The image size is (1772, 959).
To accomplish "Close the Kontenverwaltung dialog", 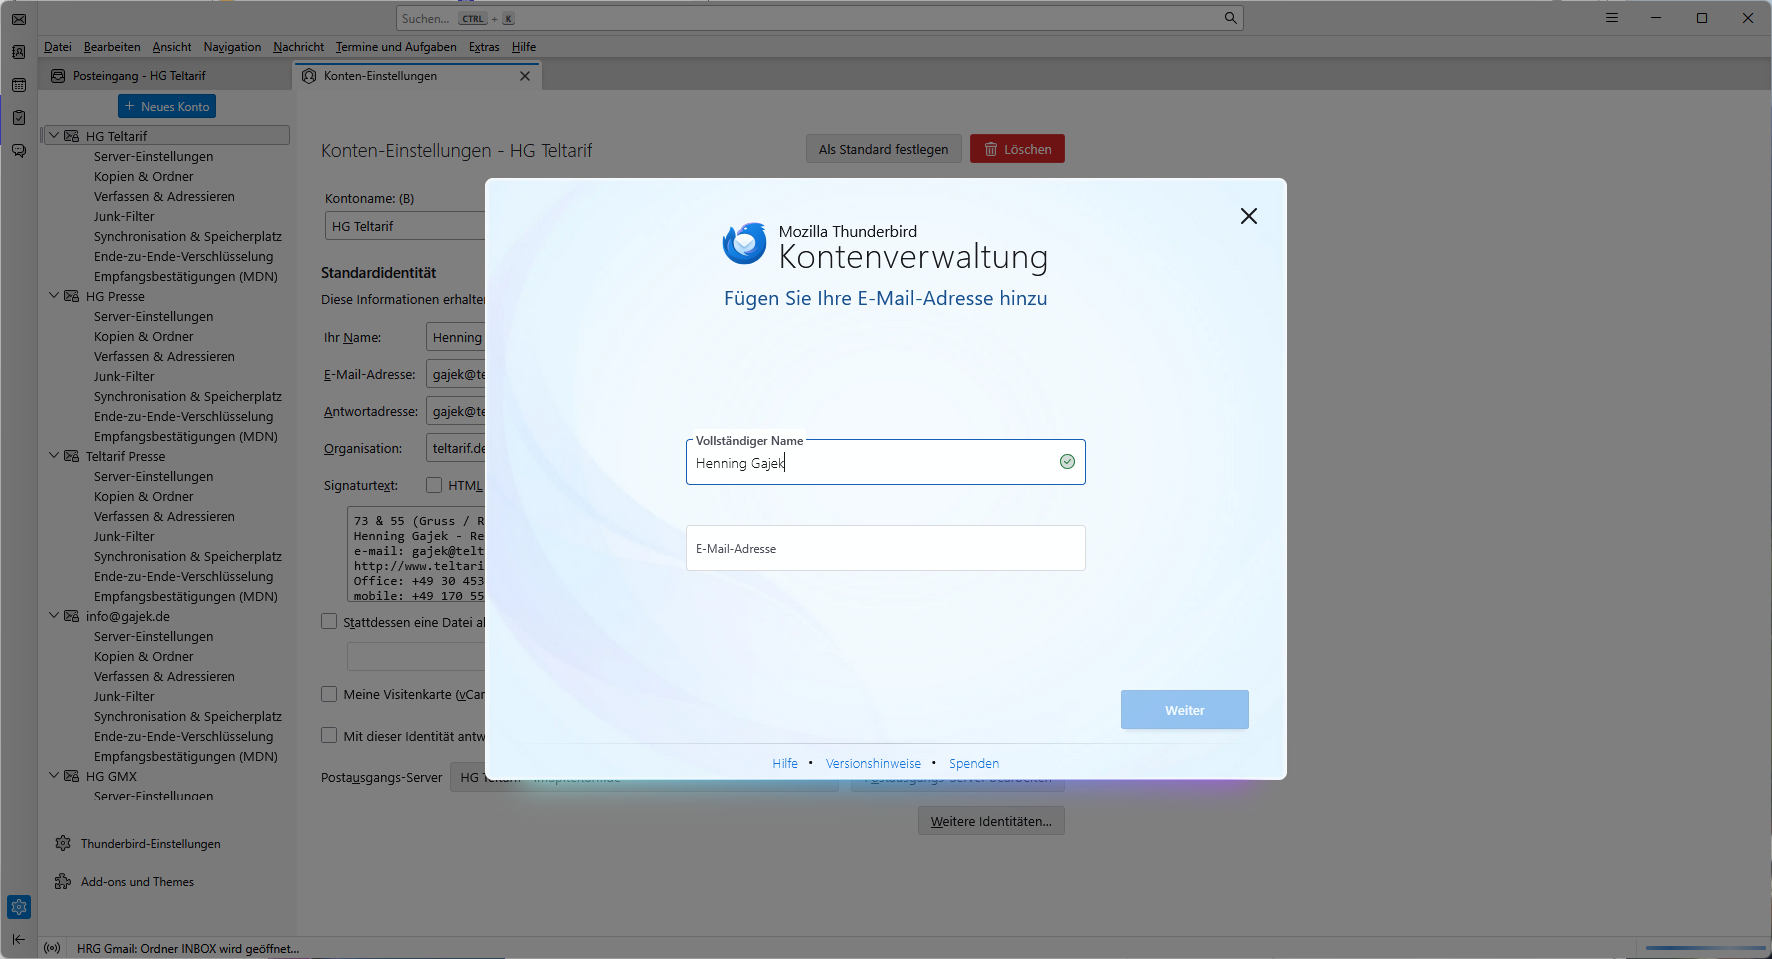I will (x=1248, y=216).
